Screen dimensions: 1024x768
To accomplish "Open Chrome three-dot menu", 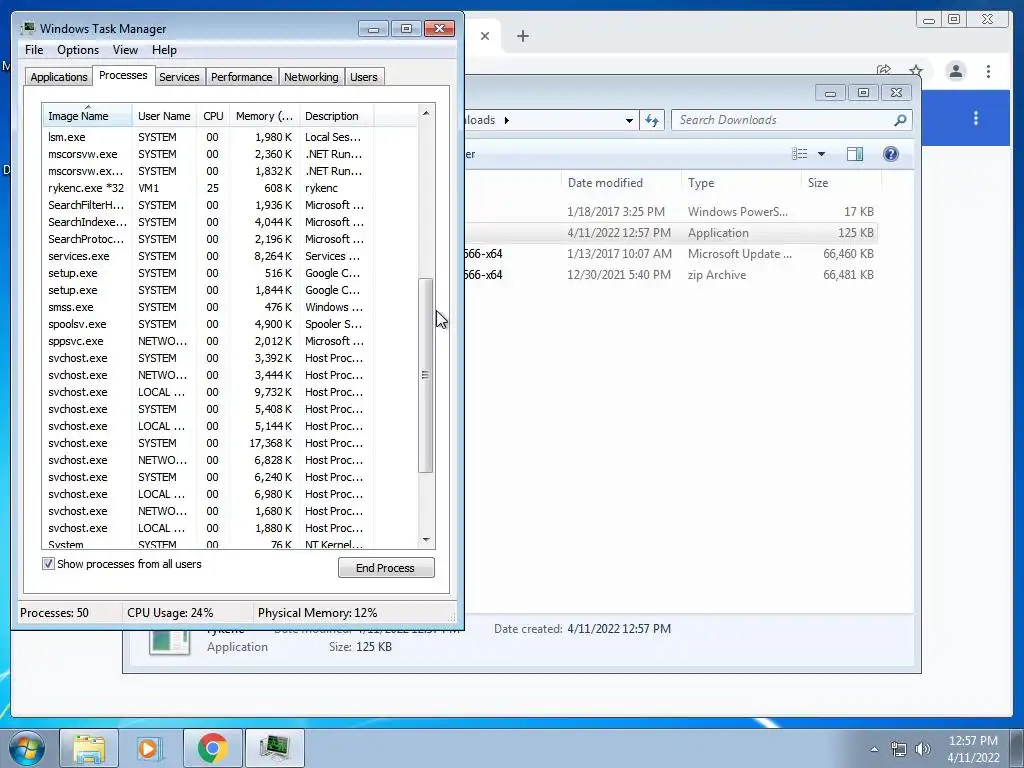I will point(988,71).
